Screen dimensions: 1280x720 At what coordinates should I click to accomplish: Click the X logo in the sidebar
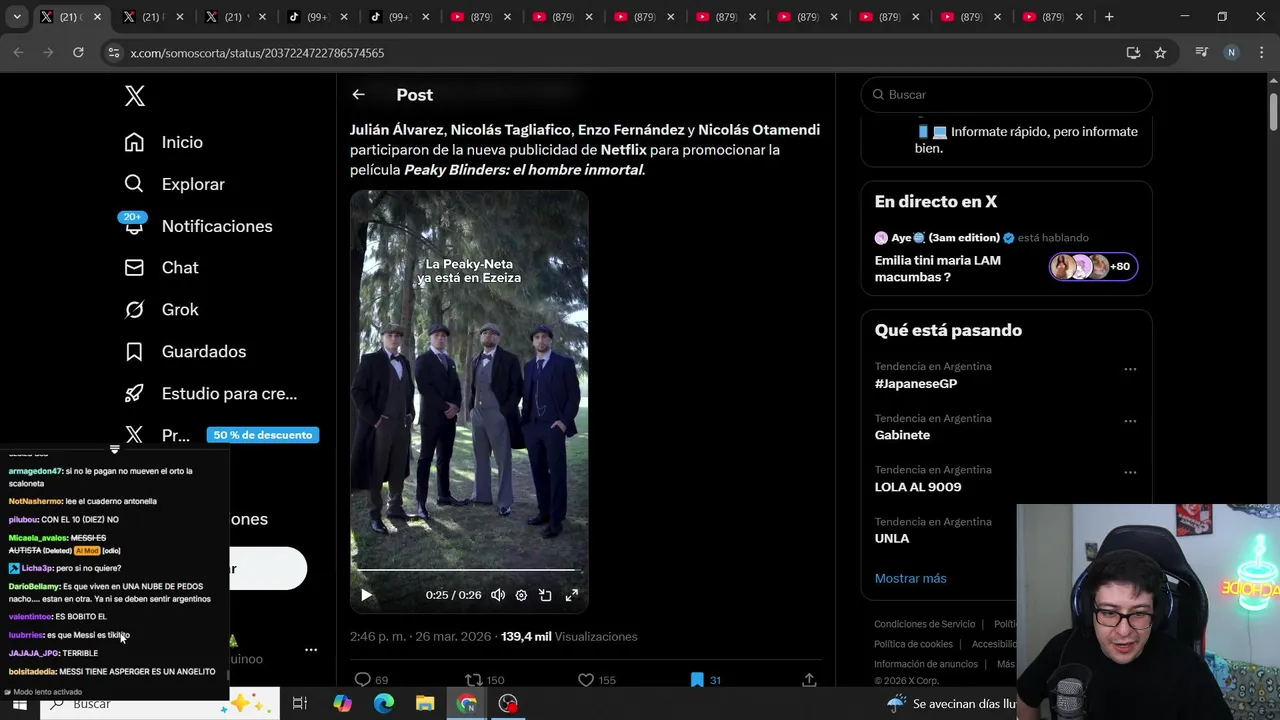coord(135,96)
